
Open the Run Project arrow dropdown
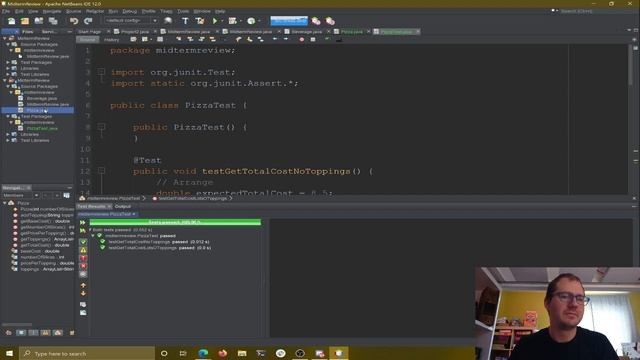pyautogui.click(x=222, y=21)
